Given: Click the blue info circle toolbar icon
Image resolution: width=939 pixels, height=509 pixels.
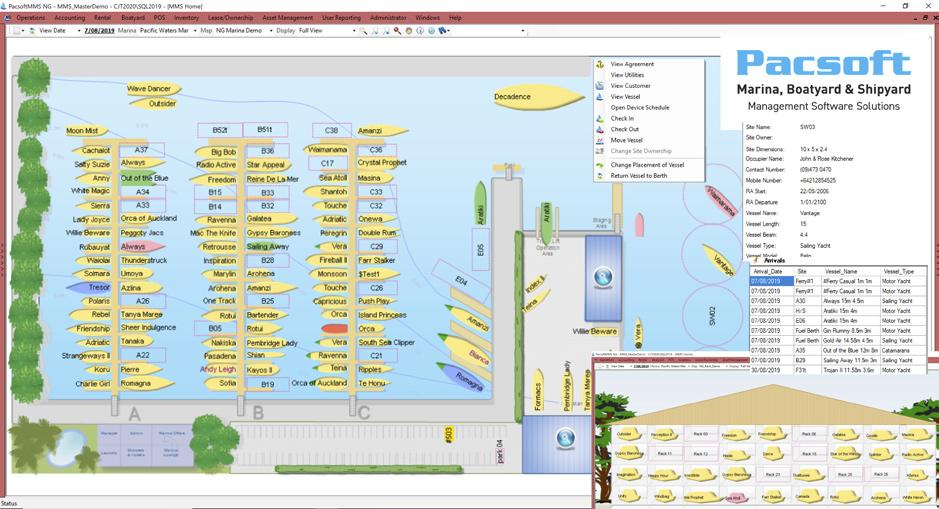Looking at the screenshot, I should click(420, 31).
